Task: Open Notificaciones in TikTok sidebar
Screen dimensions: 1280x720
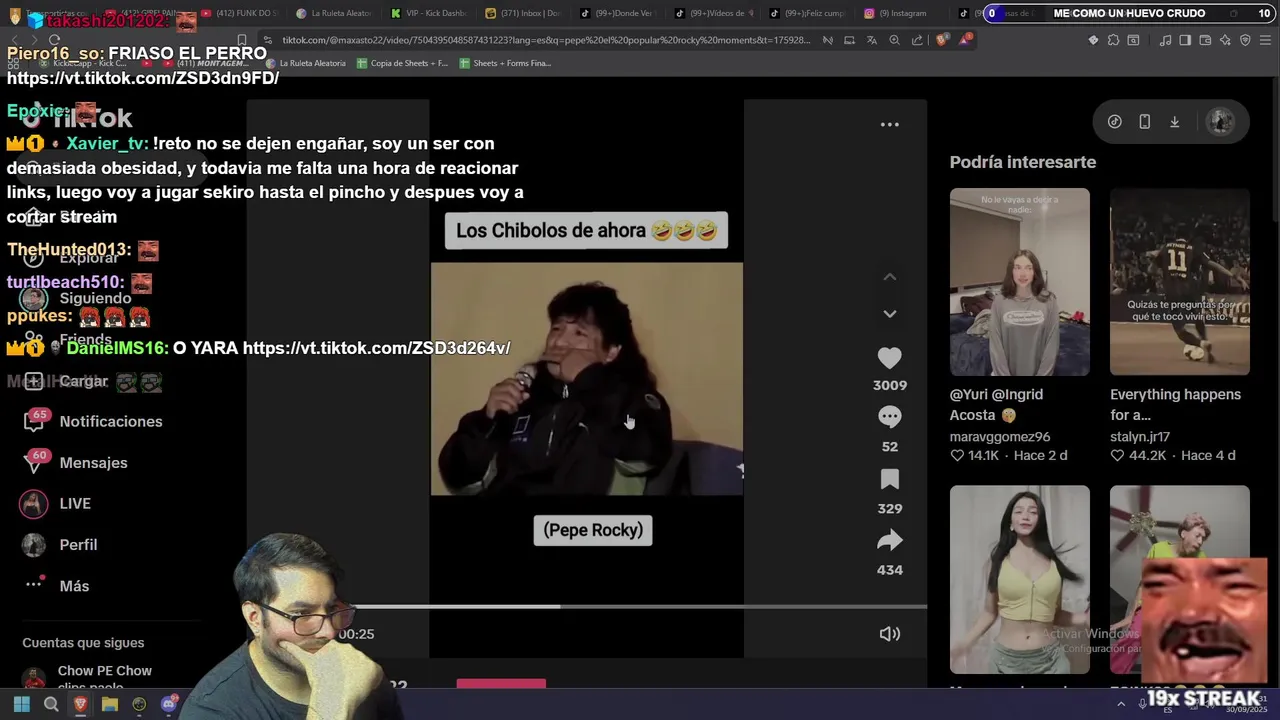Action: point(93,421)
